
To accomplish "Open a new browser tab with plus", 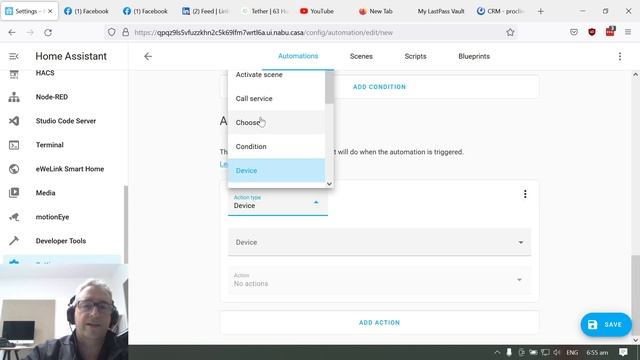I will (x=541, y=11).
